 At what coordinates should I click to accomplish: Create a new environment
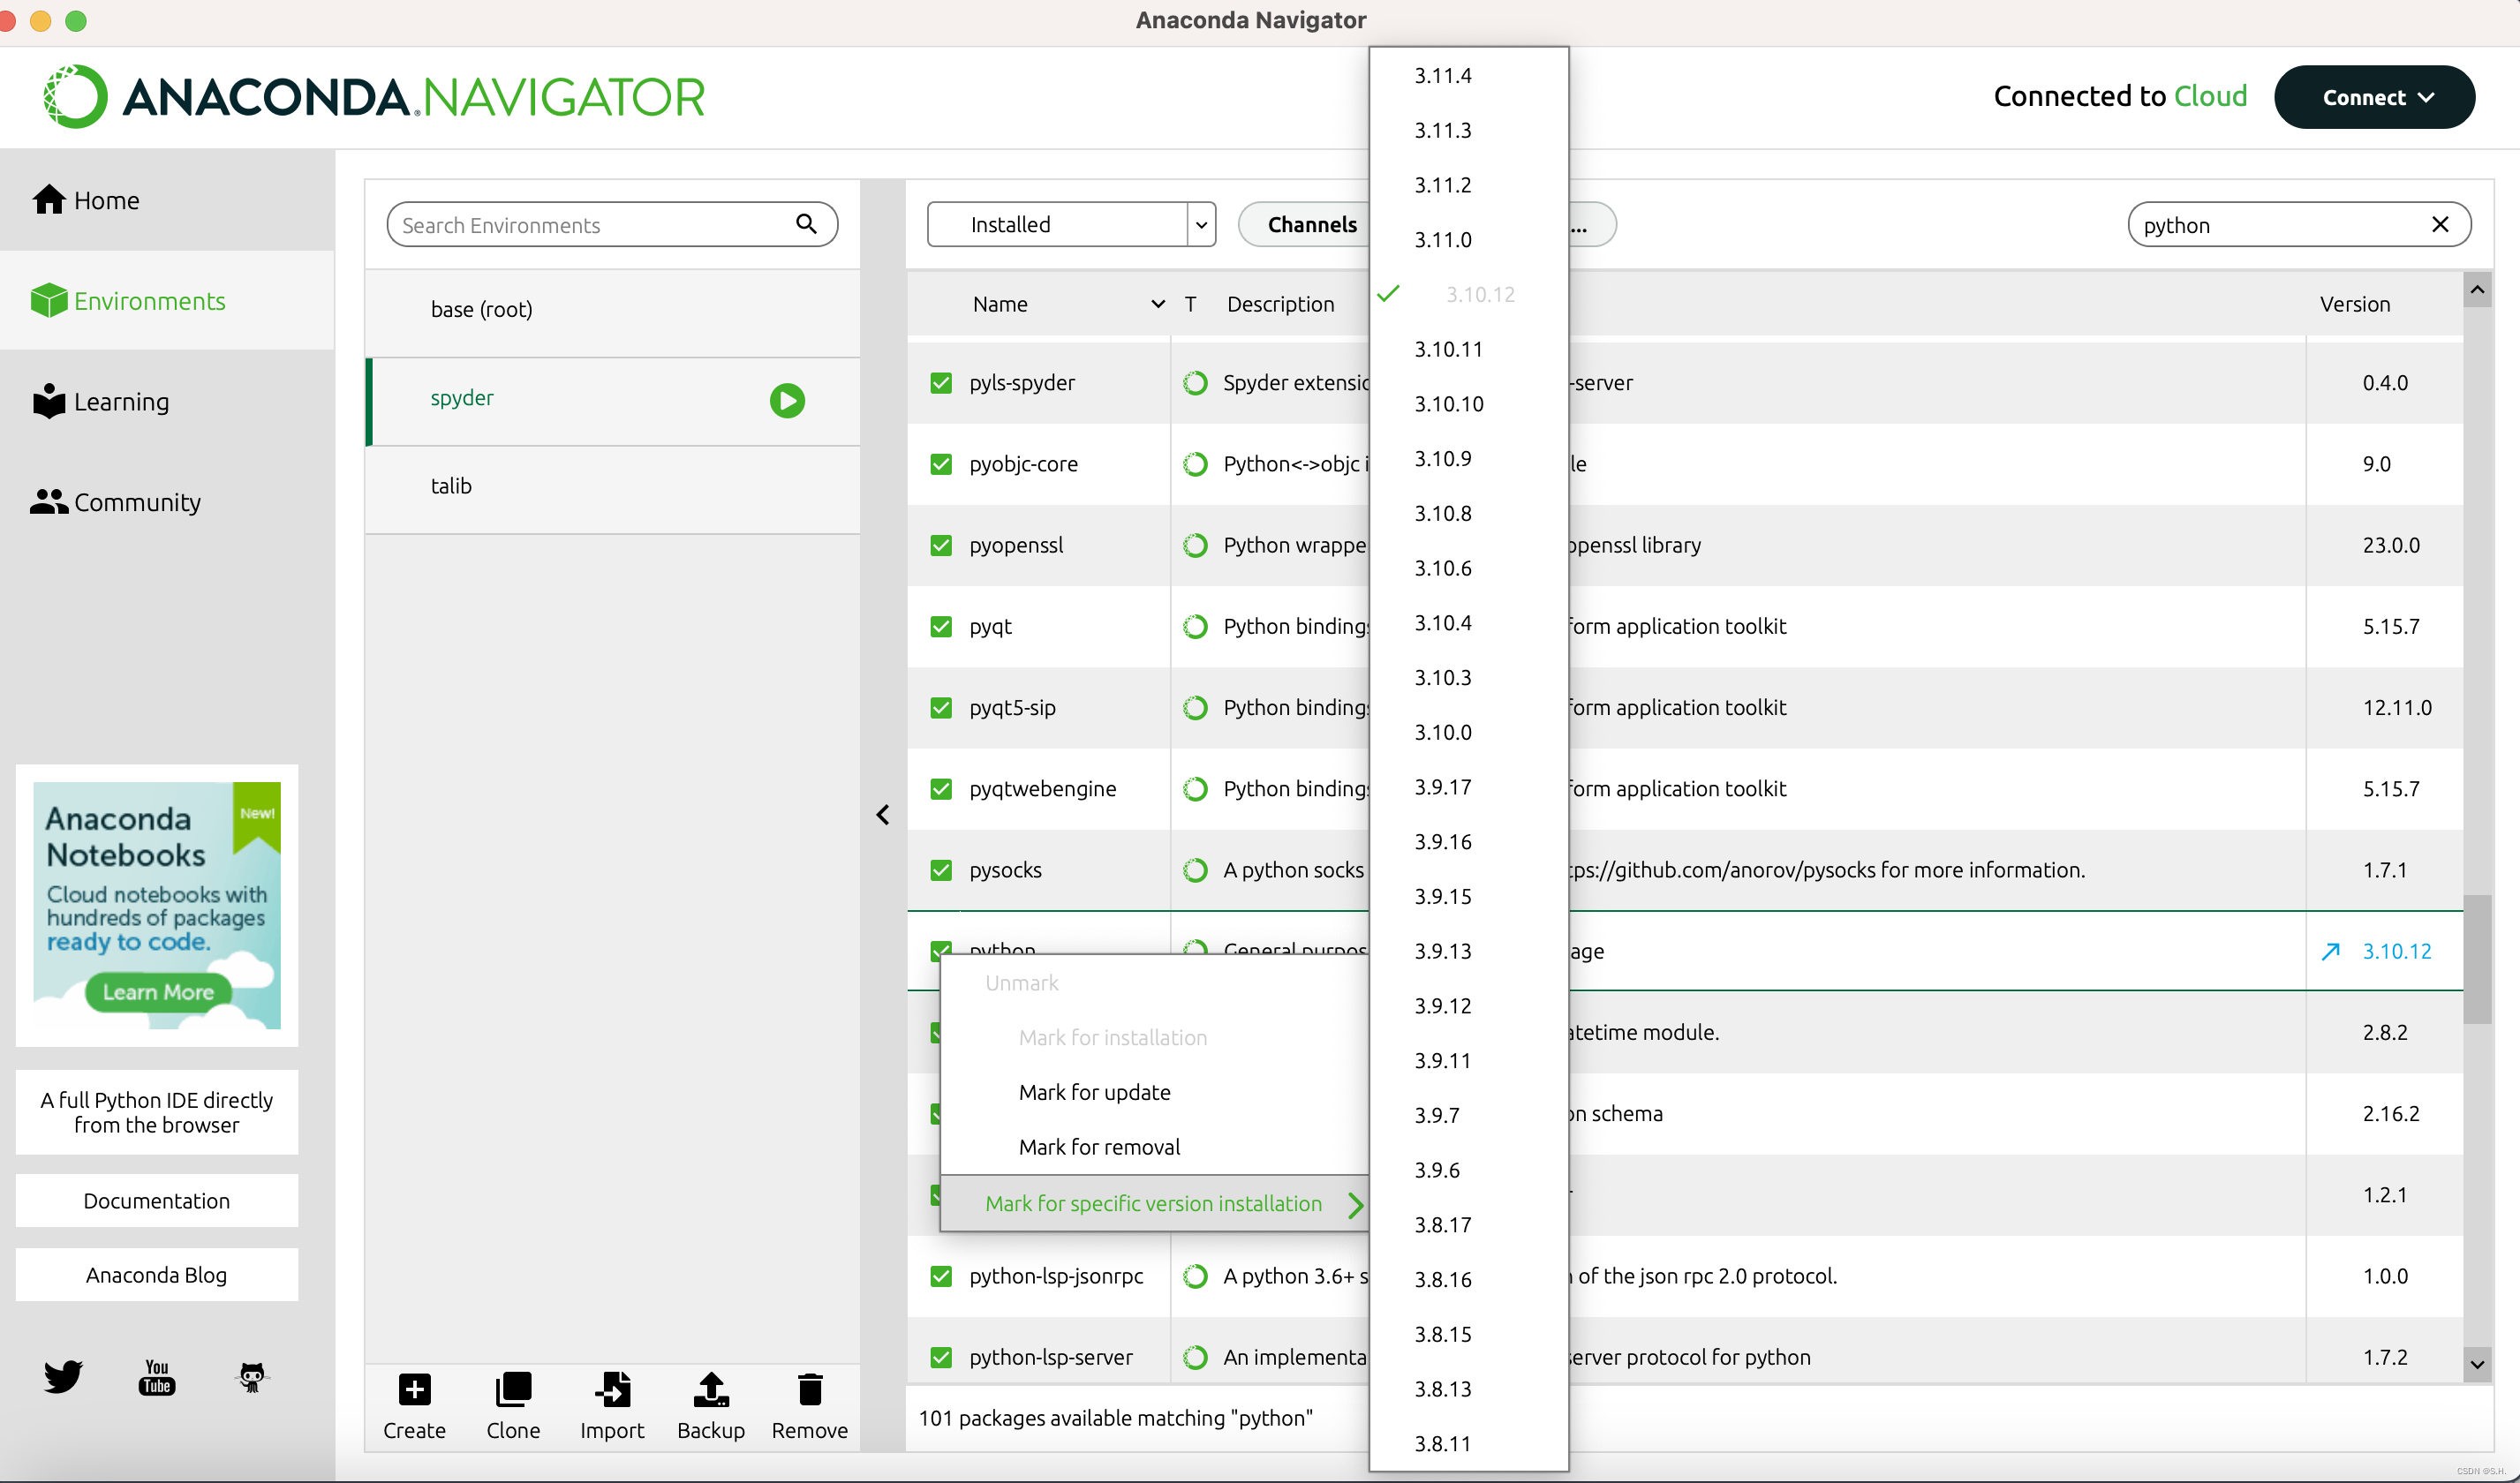[x=414, y=1406]
